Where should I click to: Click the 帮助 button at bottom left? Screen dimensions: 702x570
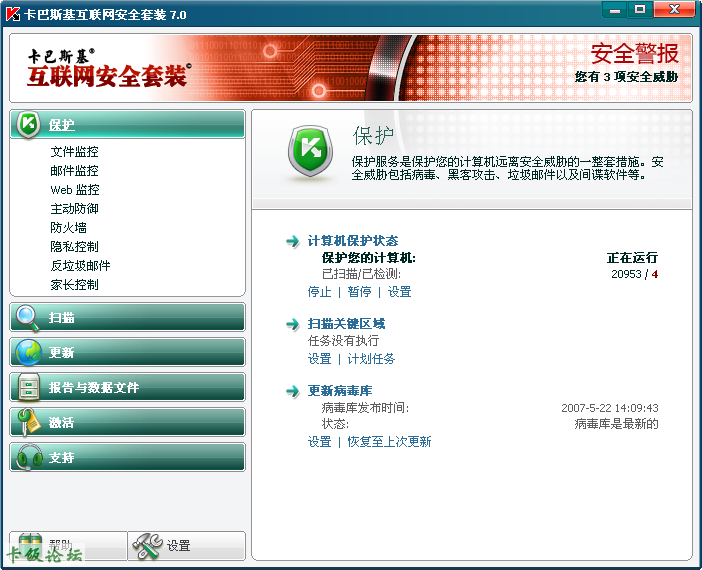pyautogui.click(x=68, y=546)
